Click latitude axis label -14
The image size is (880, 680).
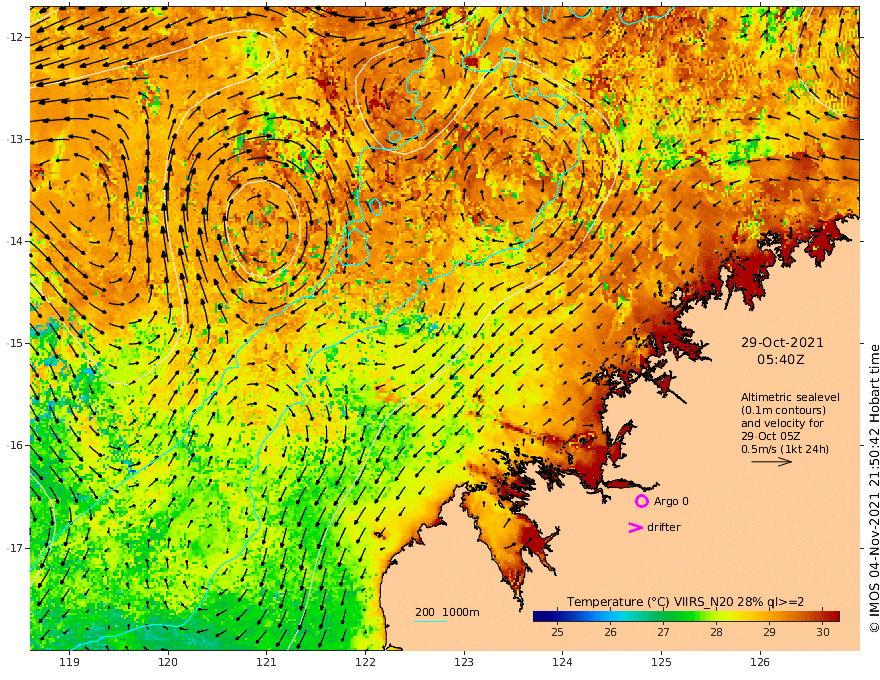click(x=15, y=241)
